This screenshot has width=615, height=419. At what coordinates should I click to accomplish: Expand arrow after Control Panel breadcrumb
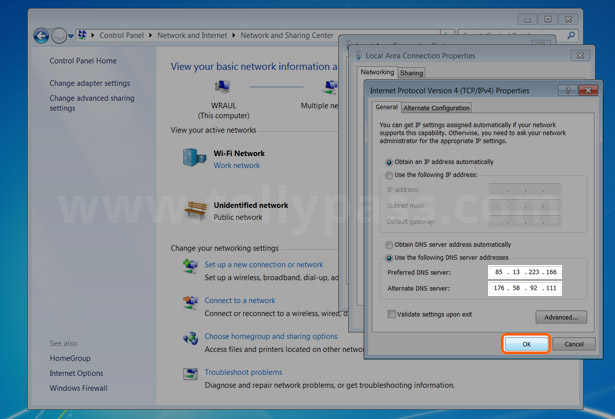click(150, 35)
